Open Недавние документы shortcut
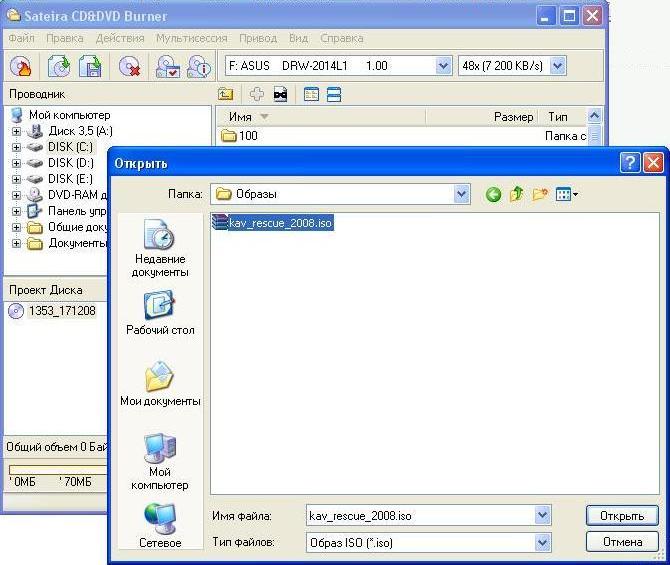Viewport: 670px width, 565px height. click(x=160, y=248)
